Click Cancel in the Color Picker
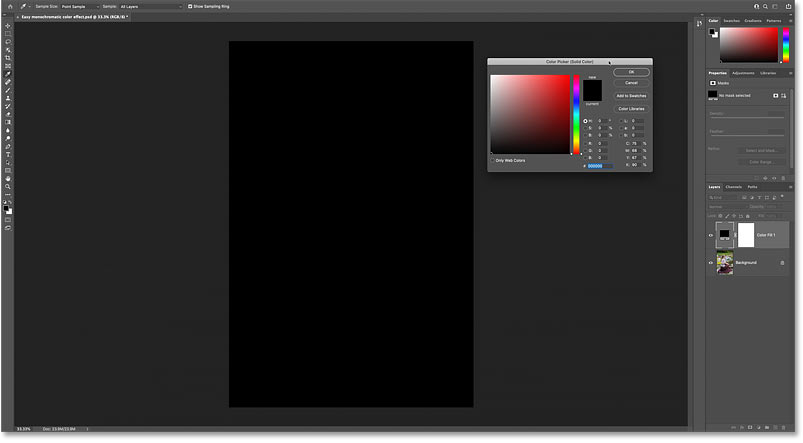This screenshot has width=803, height=443. pos(631,83)
